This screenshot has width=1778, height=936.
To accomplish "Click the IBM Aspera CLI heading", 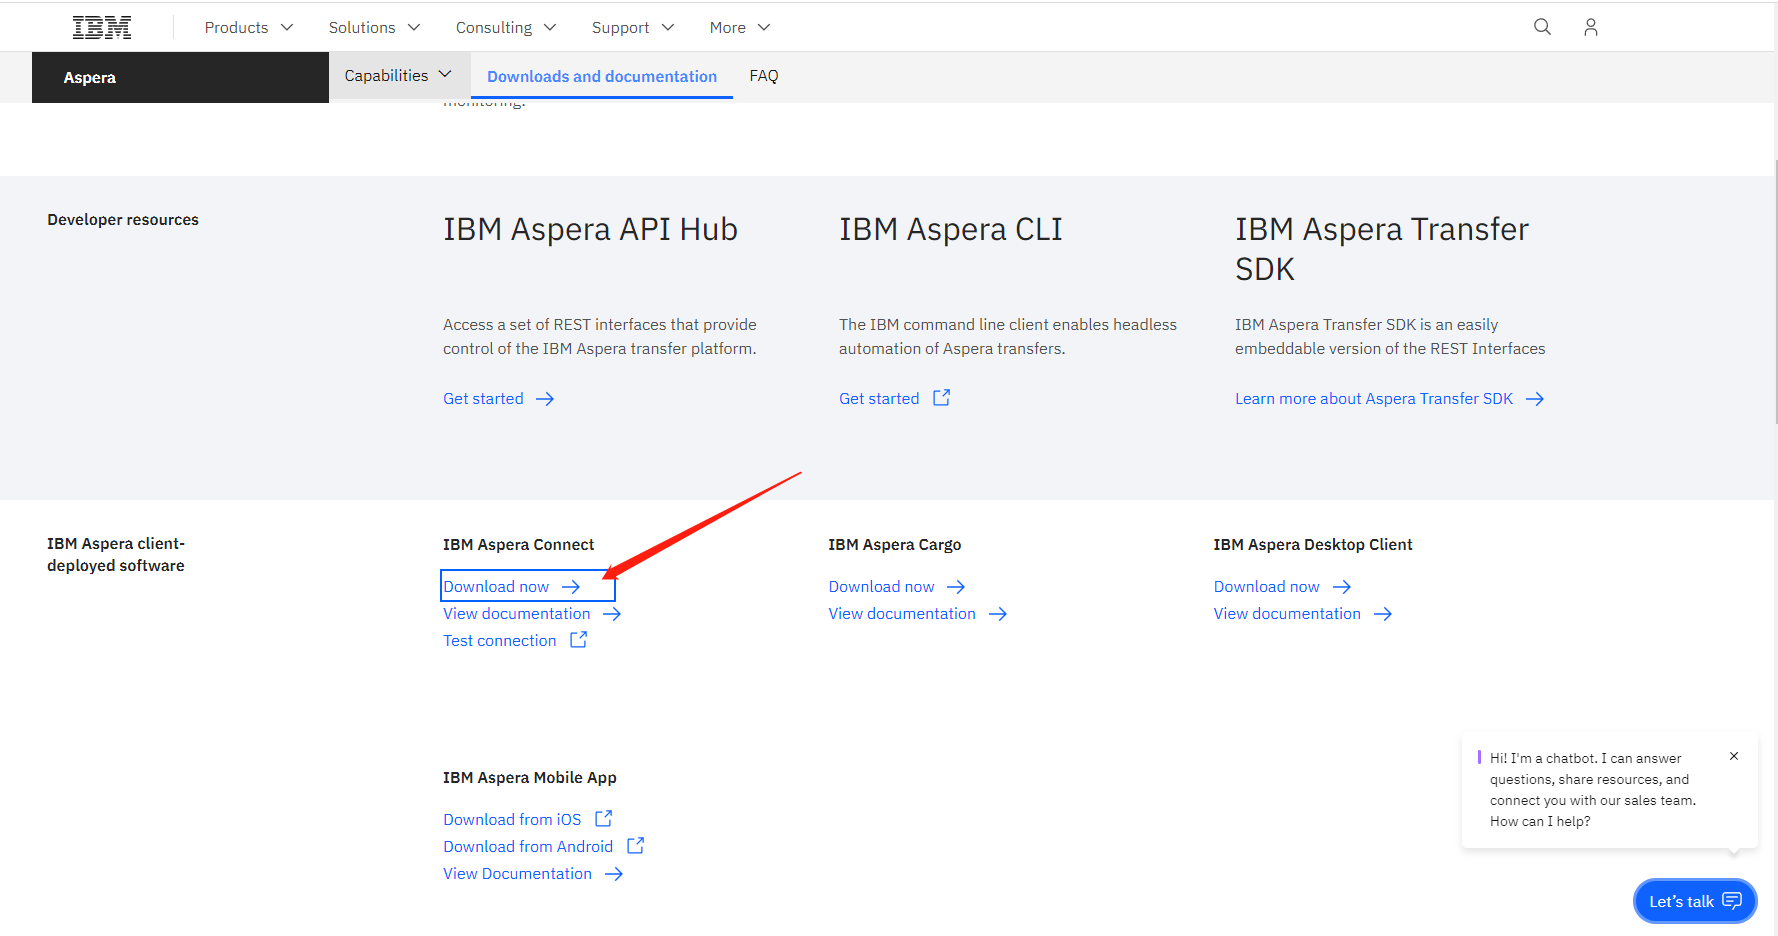I will pyautogui.click(x=950, y=229).
